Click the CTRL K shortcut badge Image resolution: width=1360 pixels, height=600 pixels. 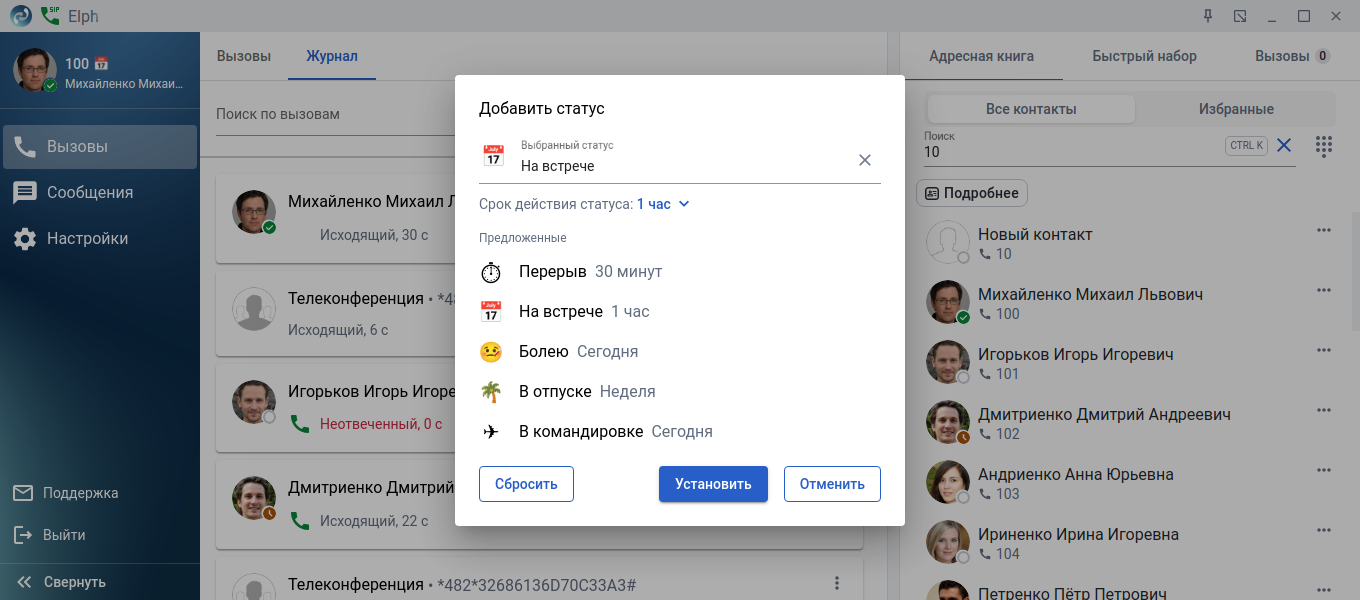[x=1246, y=146]
